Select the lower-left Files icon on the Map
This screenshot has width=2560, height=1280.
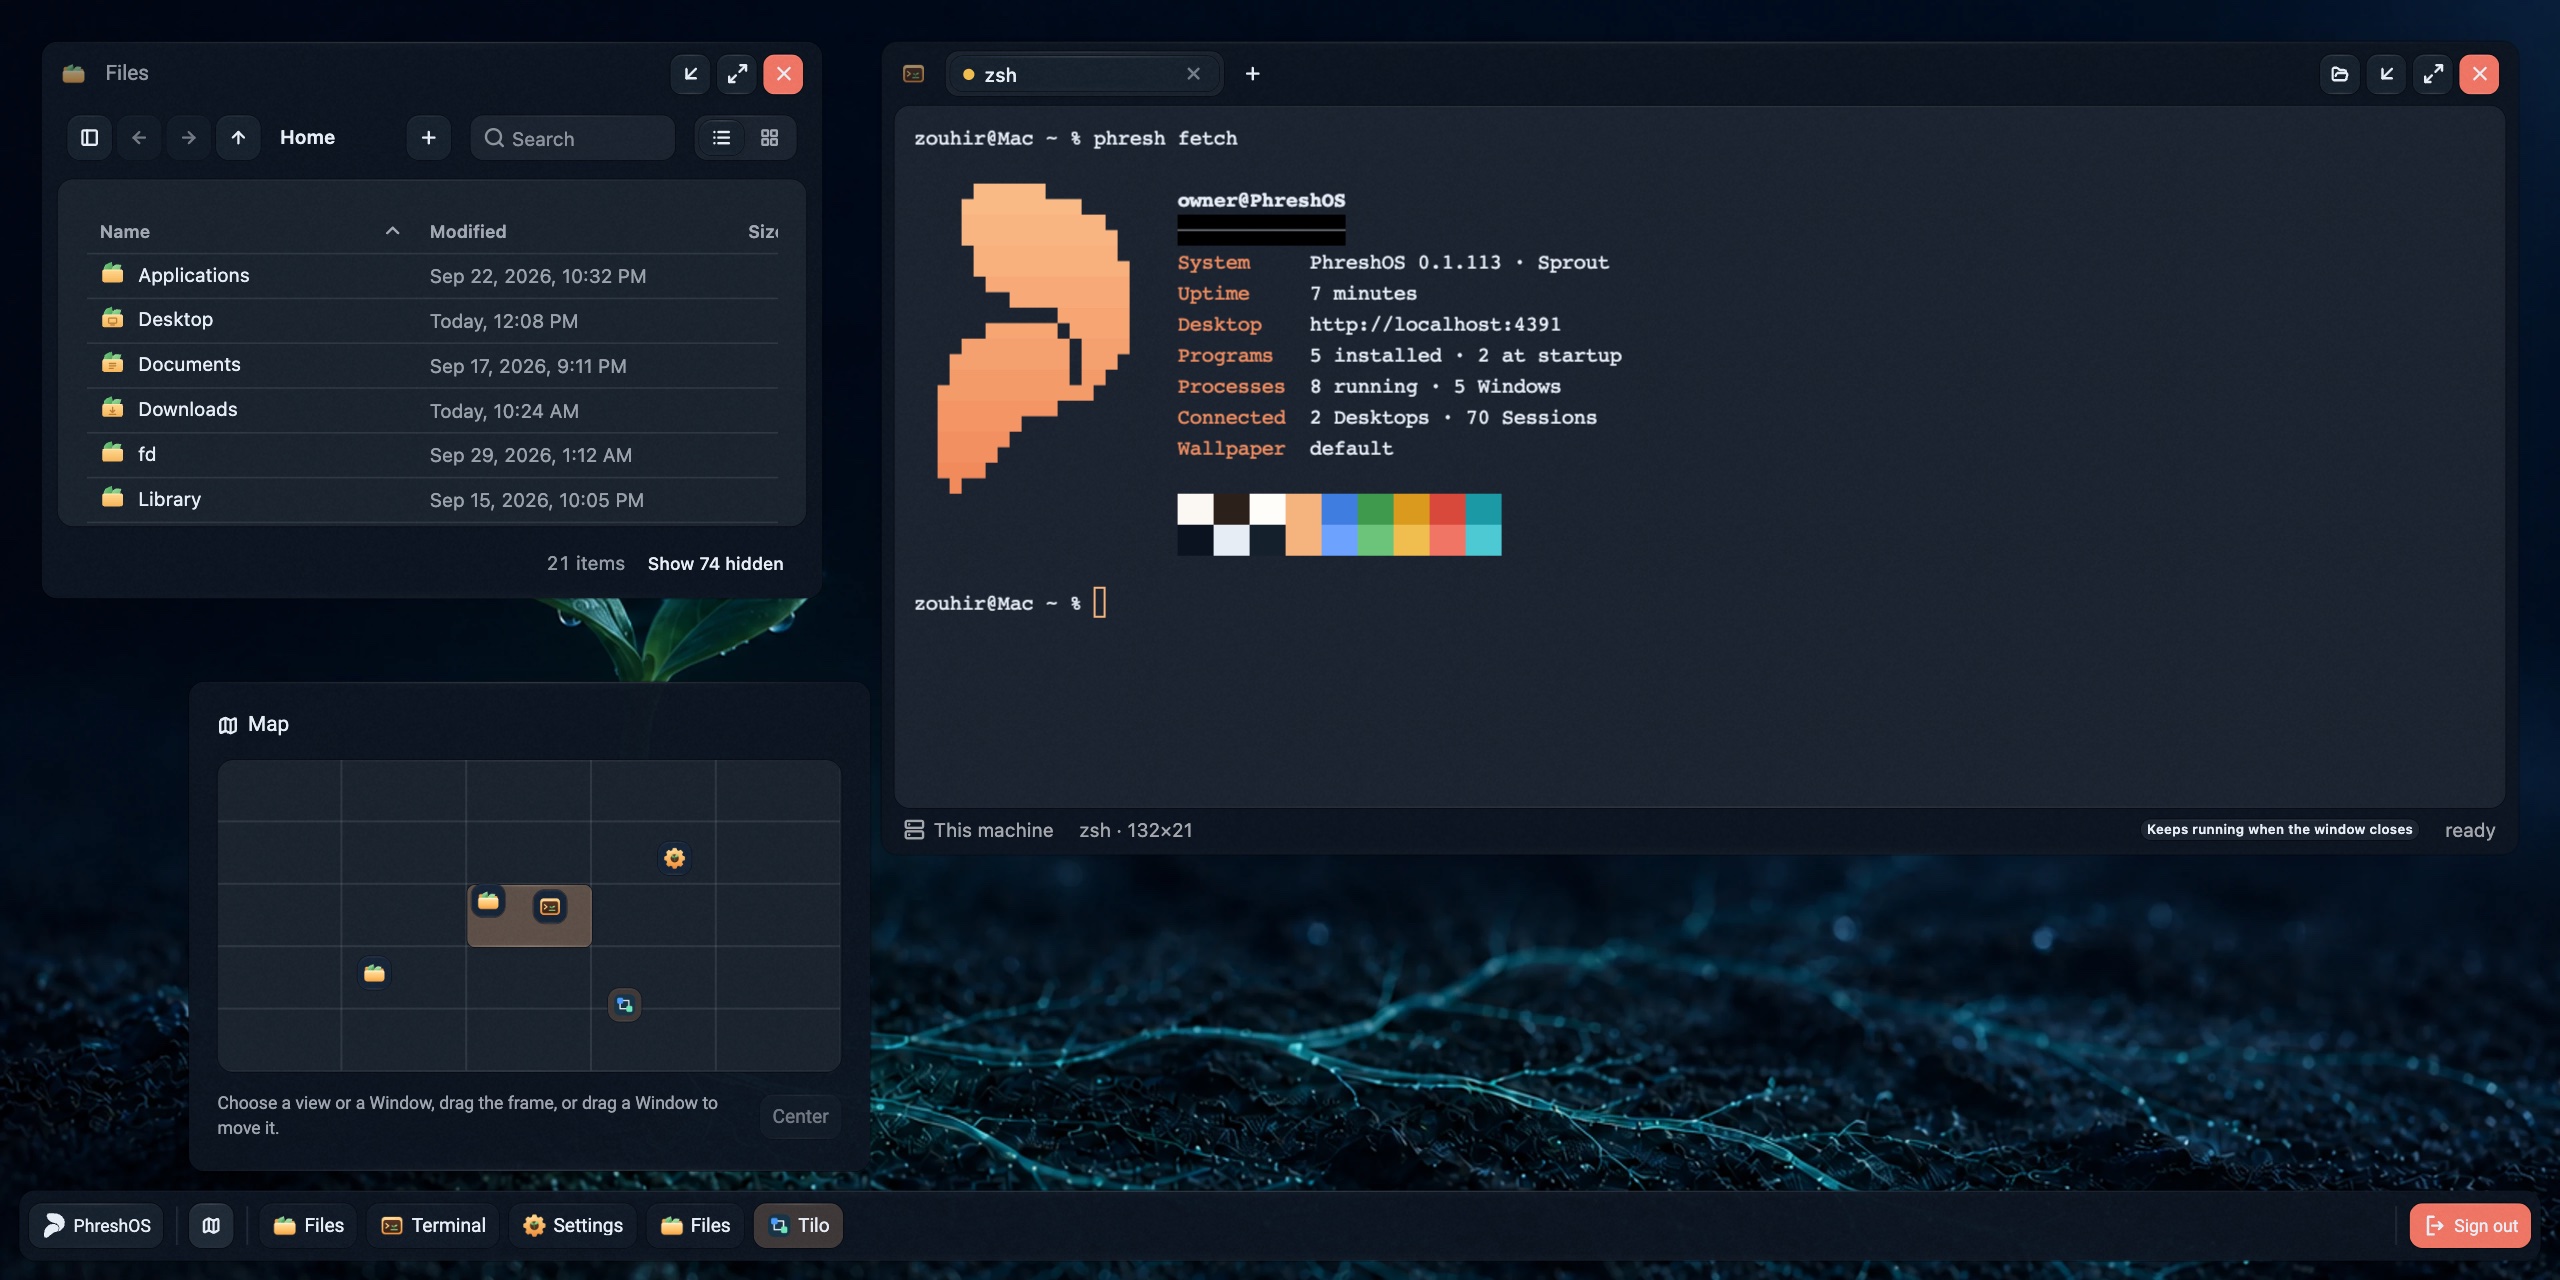click(x=374, y=973)
